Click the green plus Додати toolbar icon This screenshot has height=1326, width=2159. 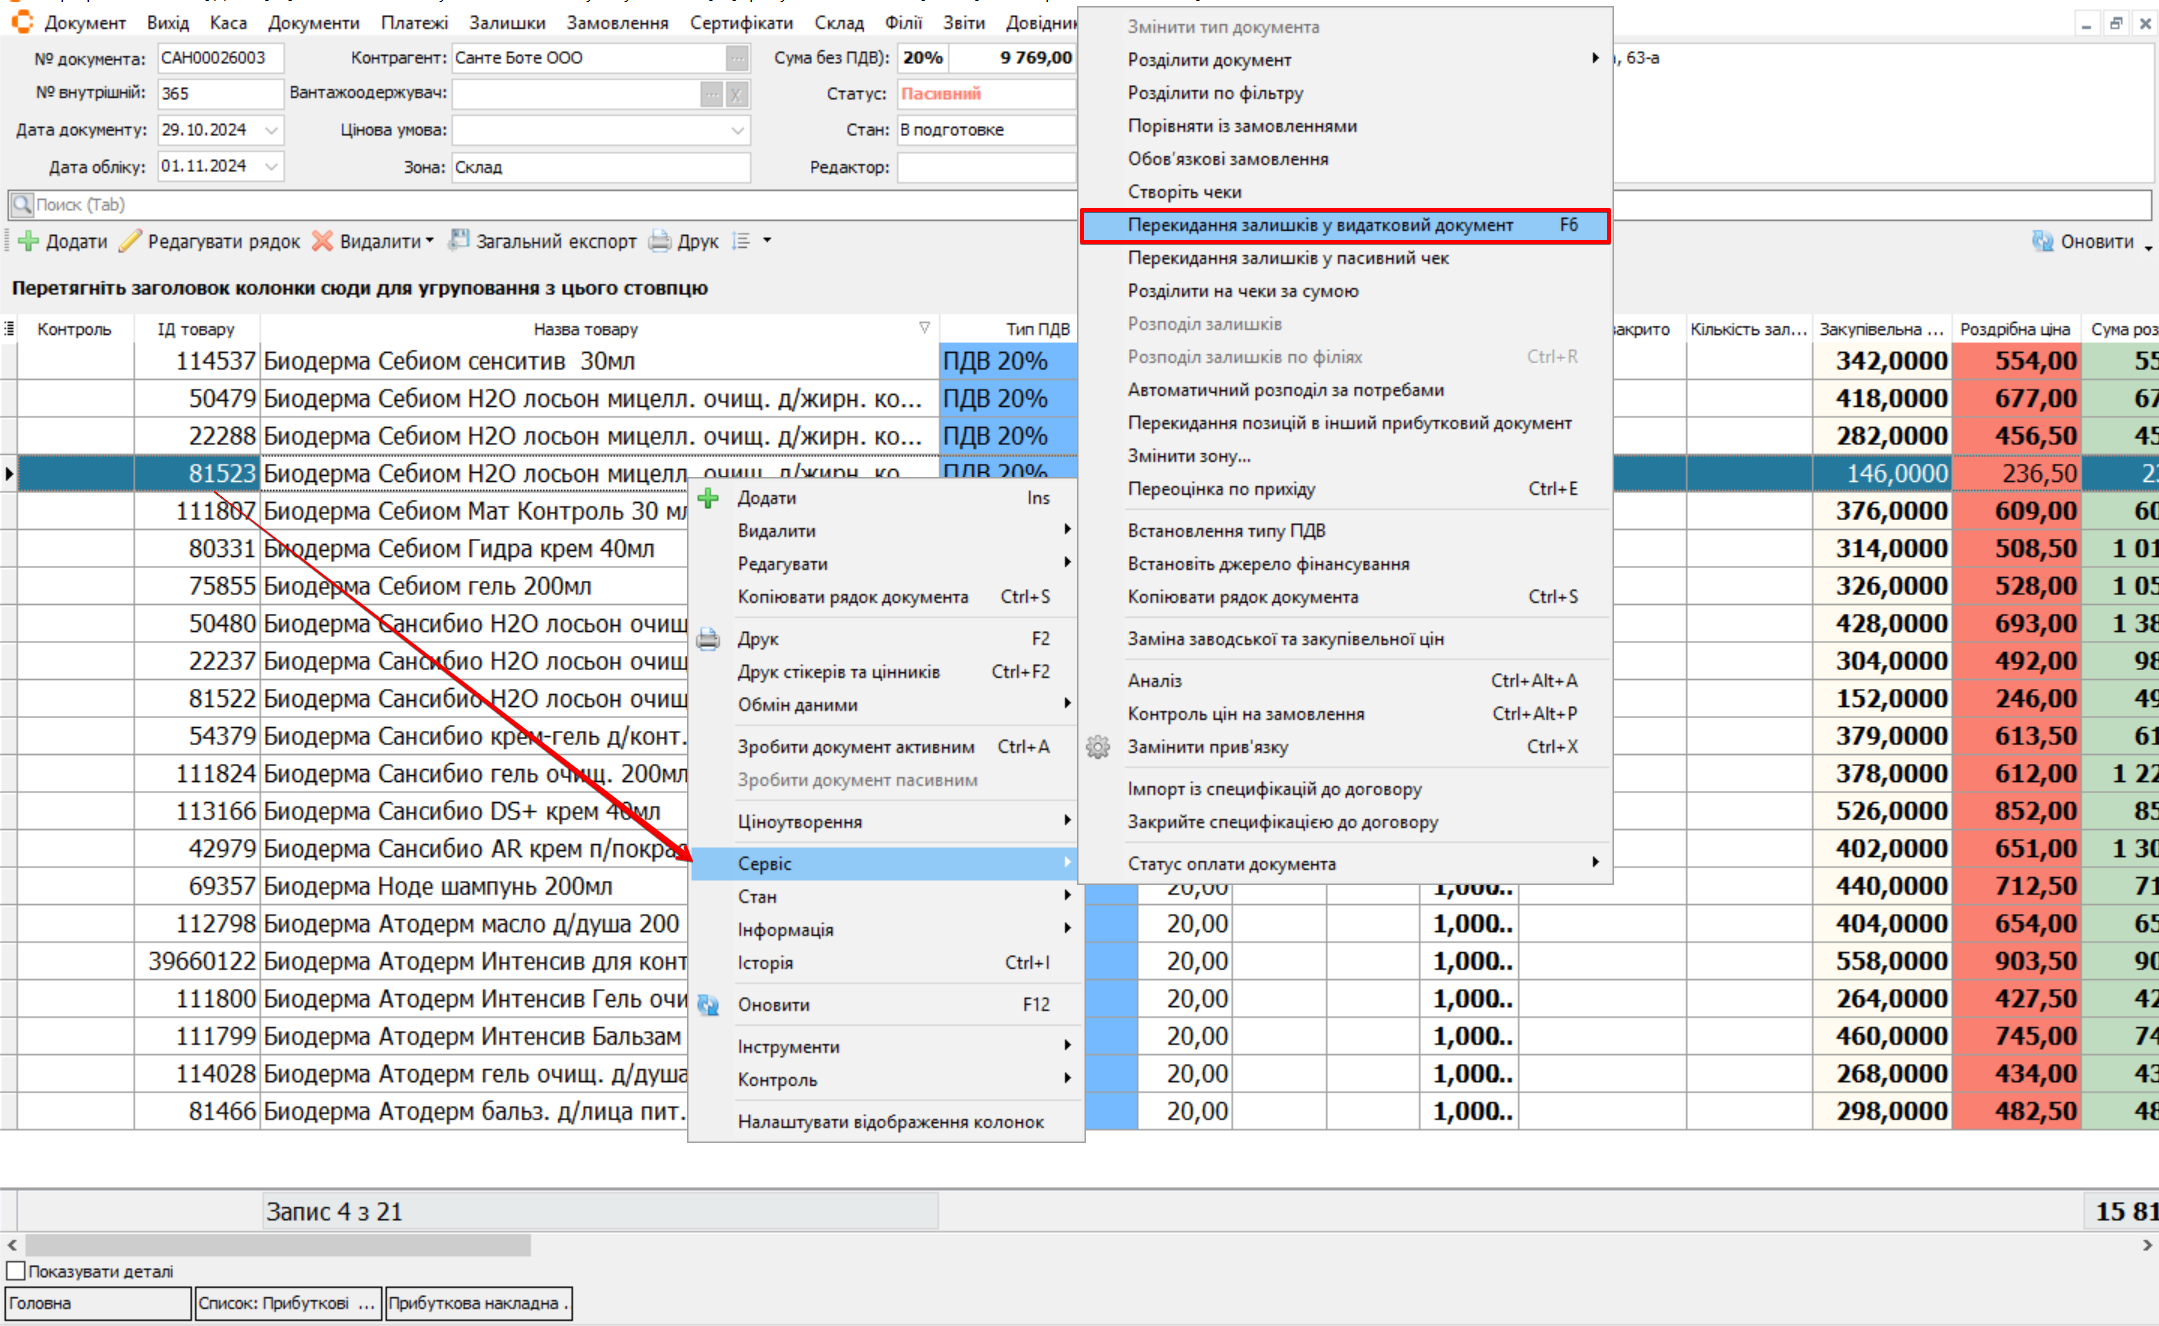pyautogui.click(x=29, y=241)
